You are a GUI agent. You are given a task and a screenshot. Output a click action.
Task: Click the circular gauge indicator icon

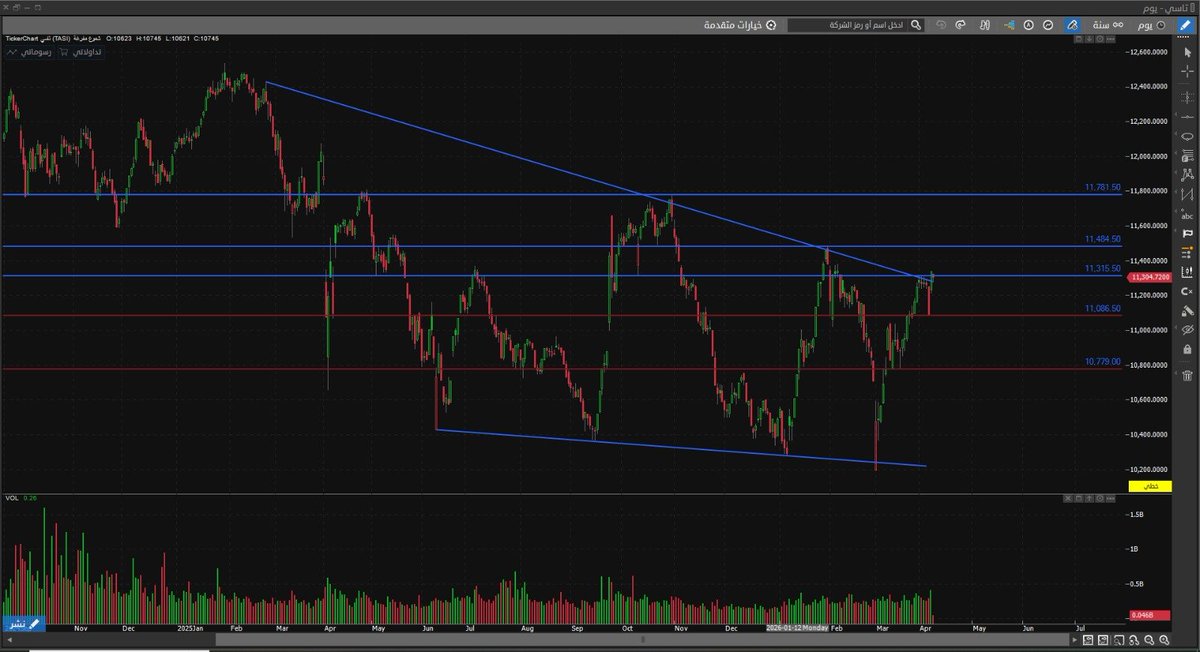(x=1048, y=25)
